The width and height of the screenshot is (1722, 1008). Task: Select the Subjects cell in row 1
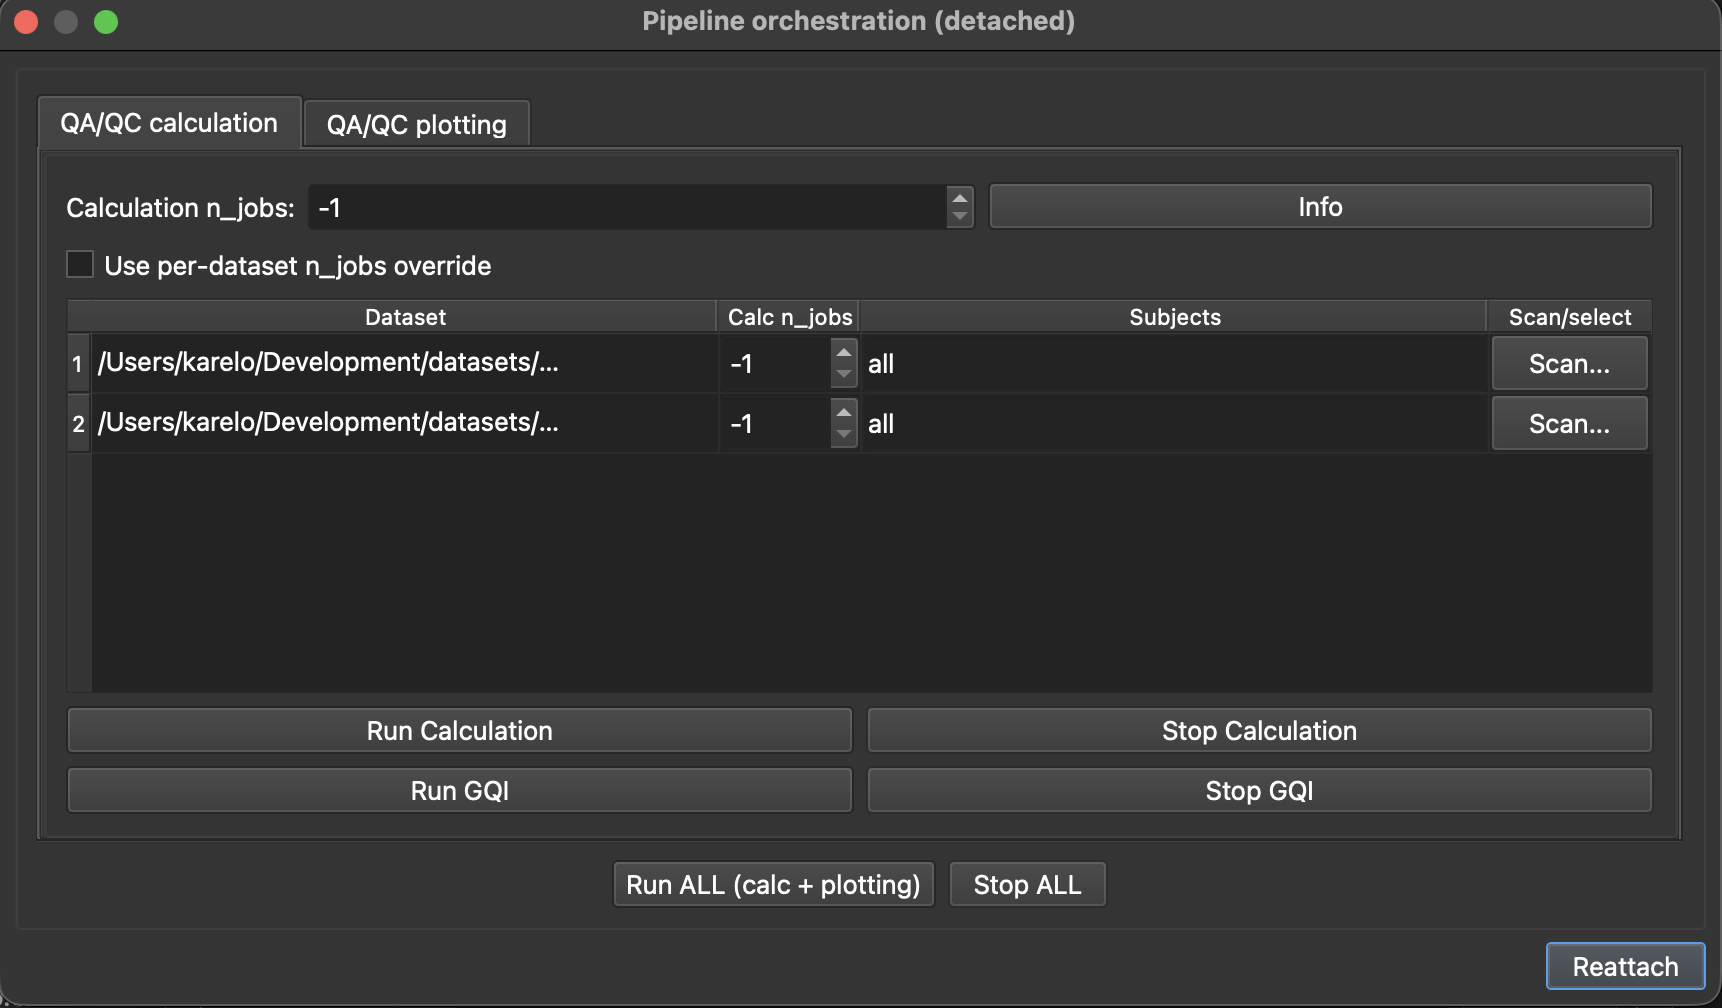pyautogui.click(x=1173, y=364)
